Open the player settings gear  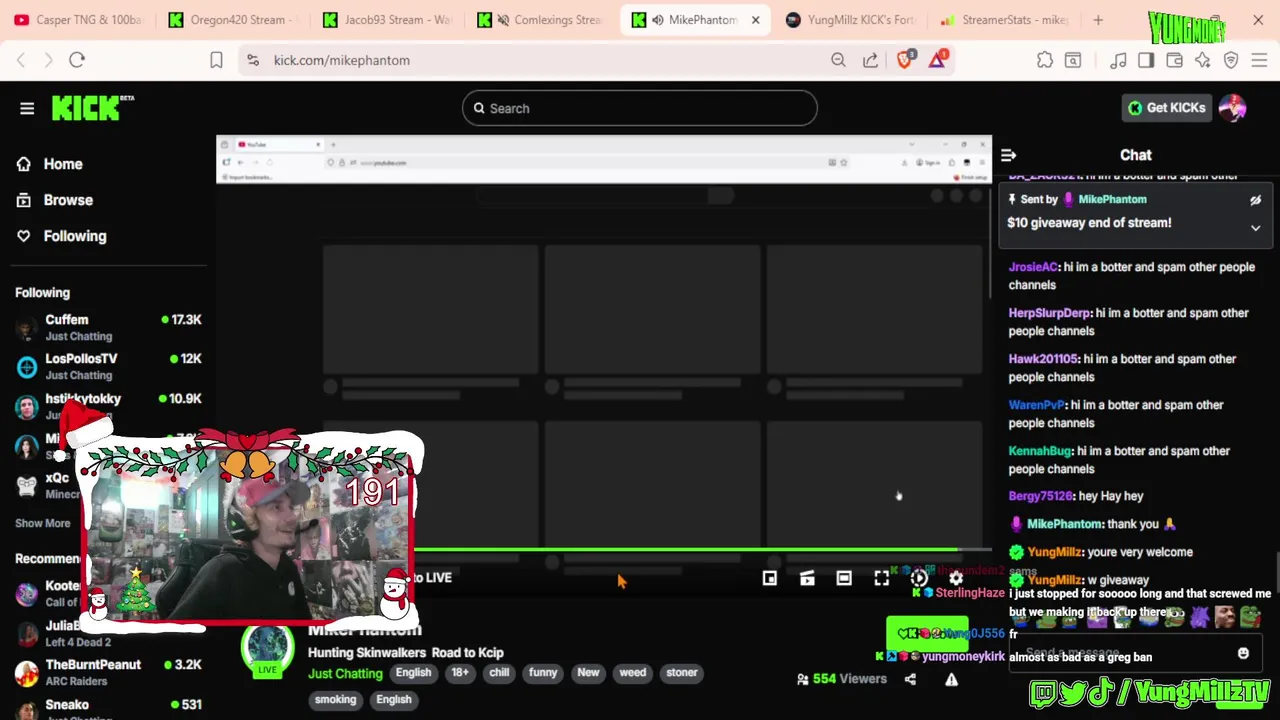(x=956, y=578)
